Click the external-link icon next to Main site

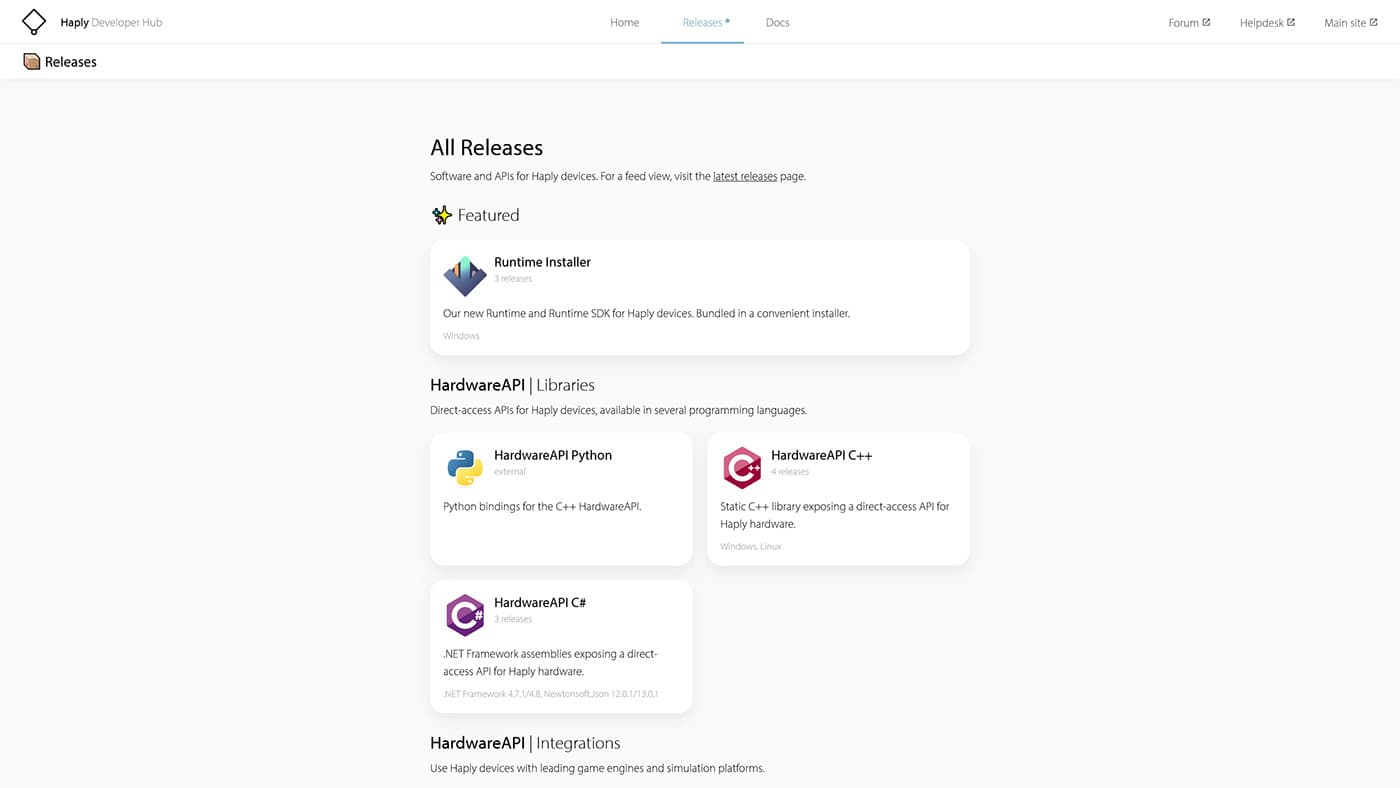[x=1376, y=21]
